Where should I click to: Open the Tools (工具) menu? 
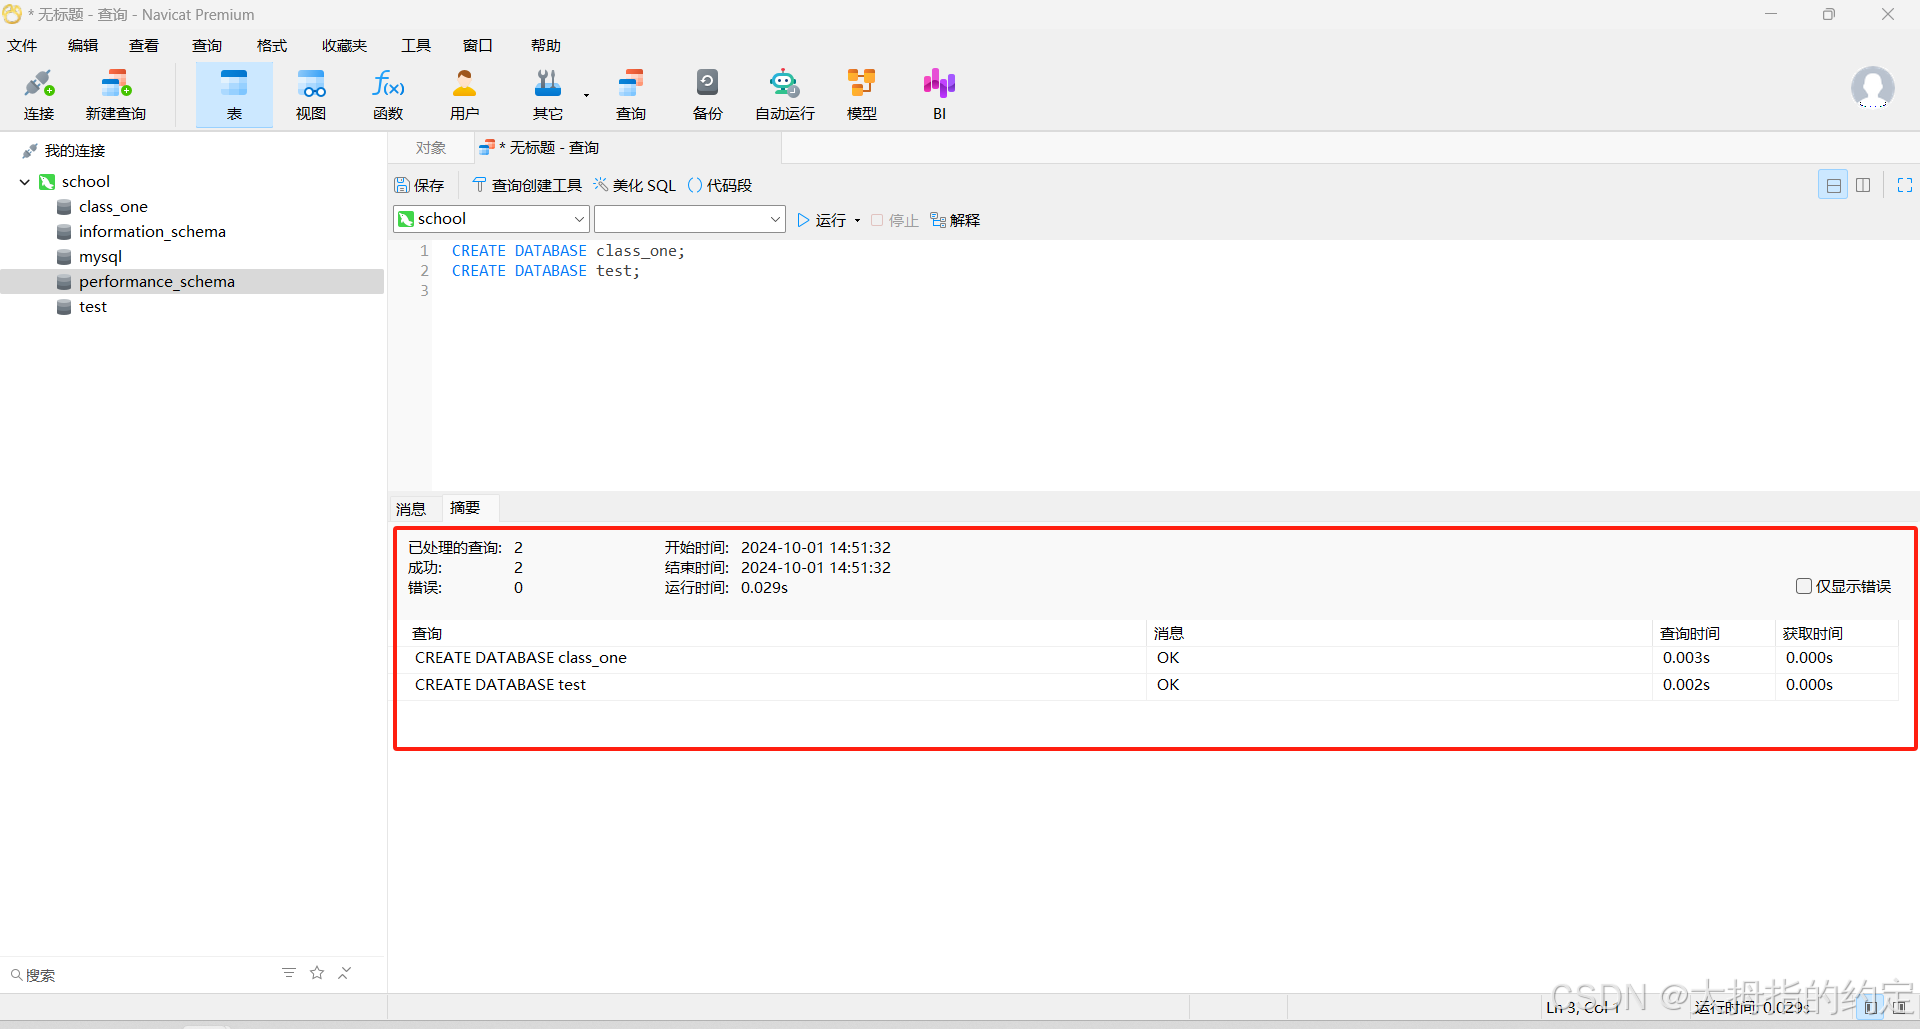tap(415, 46)
